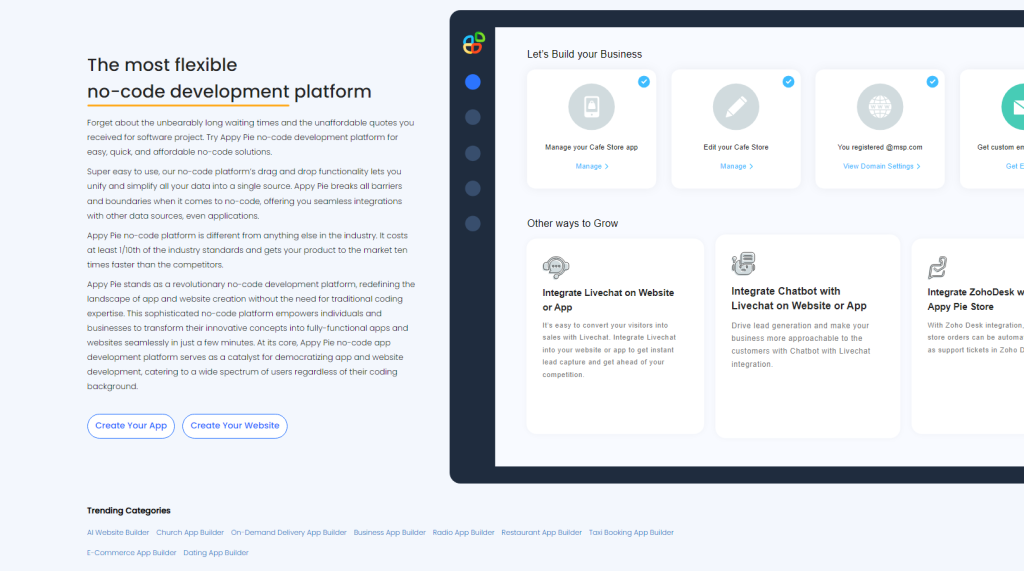The image size is (1024, 571).
Task: Select the active blue sidebar dot
Action: pyautogui.click(x=473, y=82)
